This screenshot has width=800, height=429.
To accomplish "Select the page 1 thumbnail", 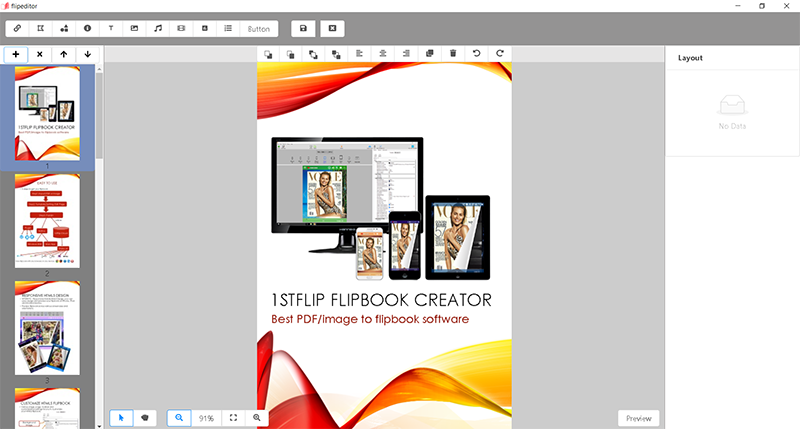I will coord(47,114).
